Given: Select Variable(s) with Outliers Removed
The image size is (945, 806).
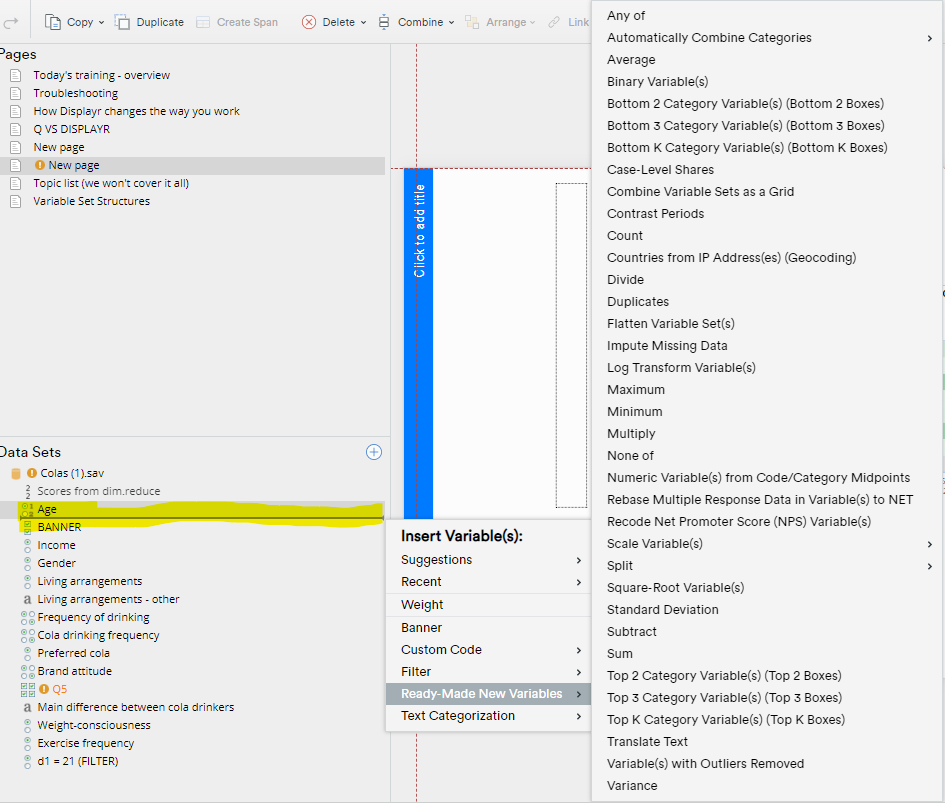Looking at the screenshot, I should [x=705, y=764].
